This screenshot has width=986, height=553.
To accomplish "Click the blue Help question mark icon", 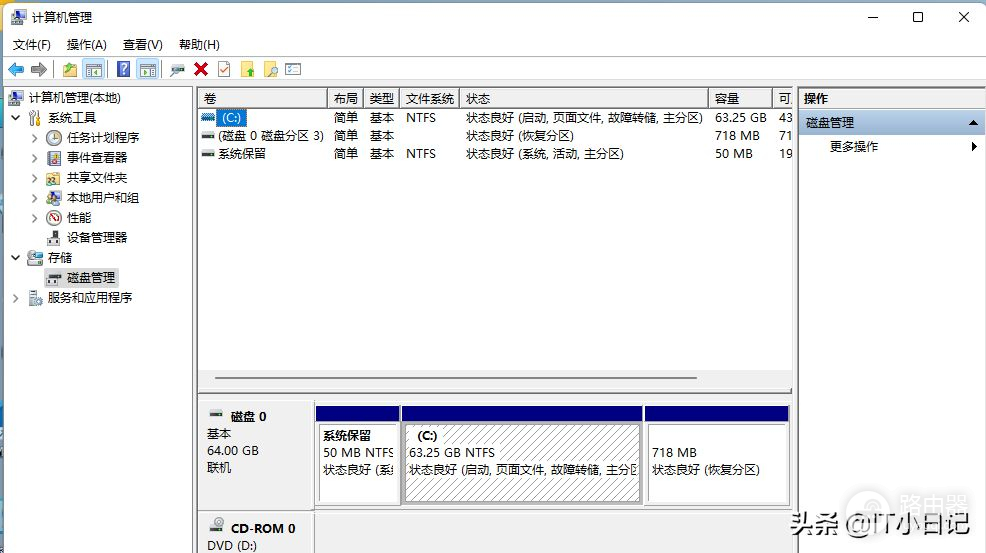I will tap(123, 69).
